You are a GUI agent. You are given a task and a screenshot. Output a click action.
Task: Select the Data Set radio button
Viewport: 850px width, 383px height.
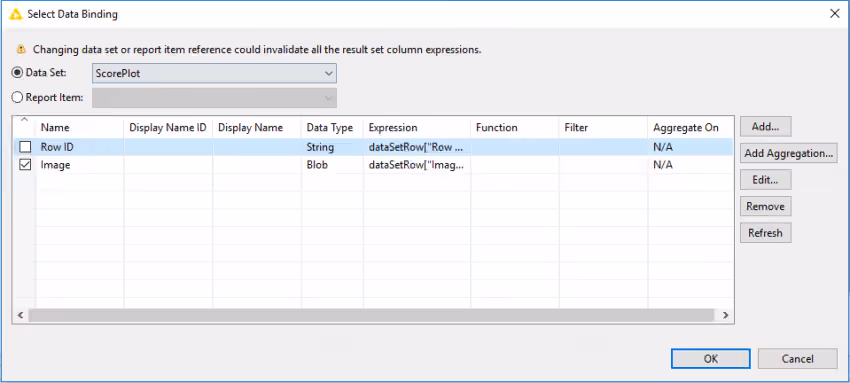[18, 73]
